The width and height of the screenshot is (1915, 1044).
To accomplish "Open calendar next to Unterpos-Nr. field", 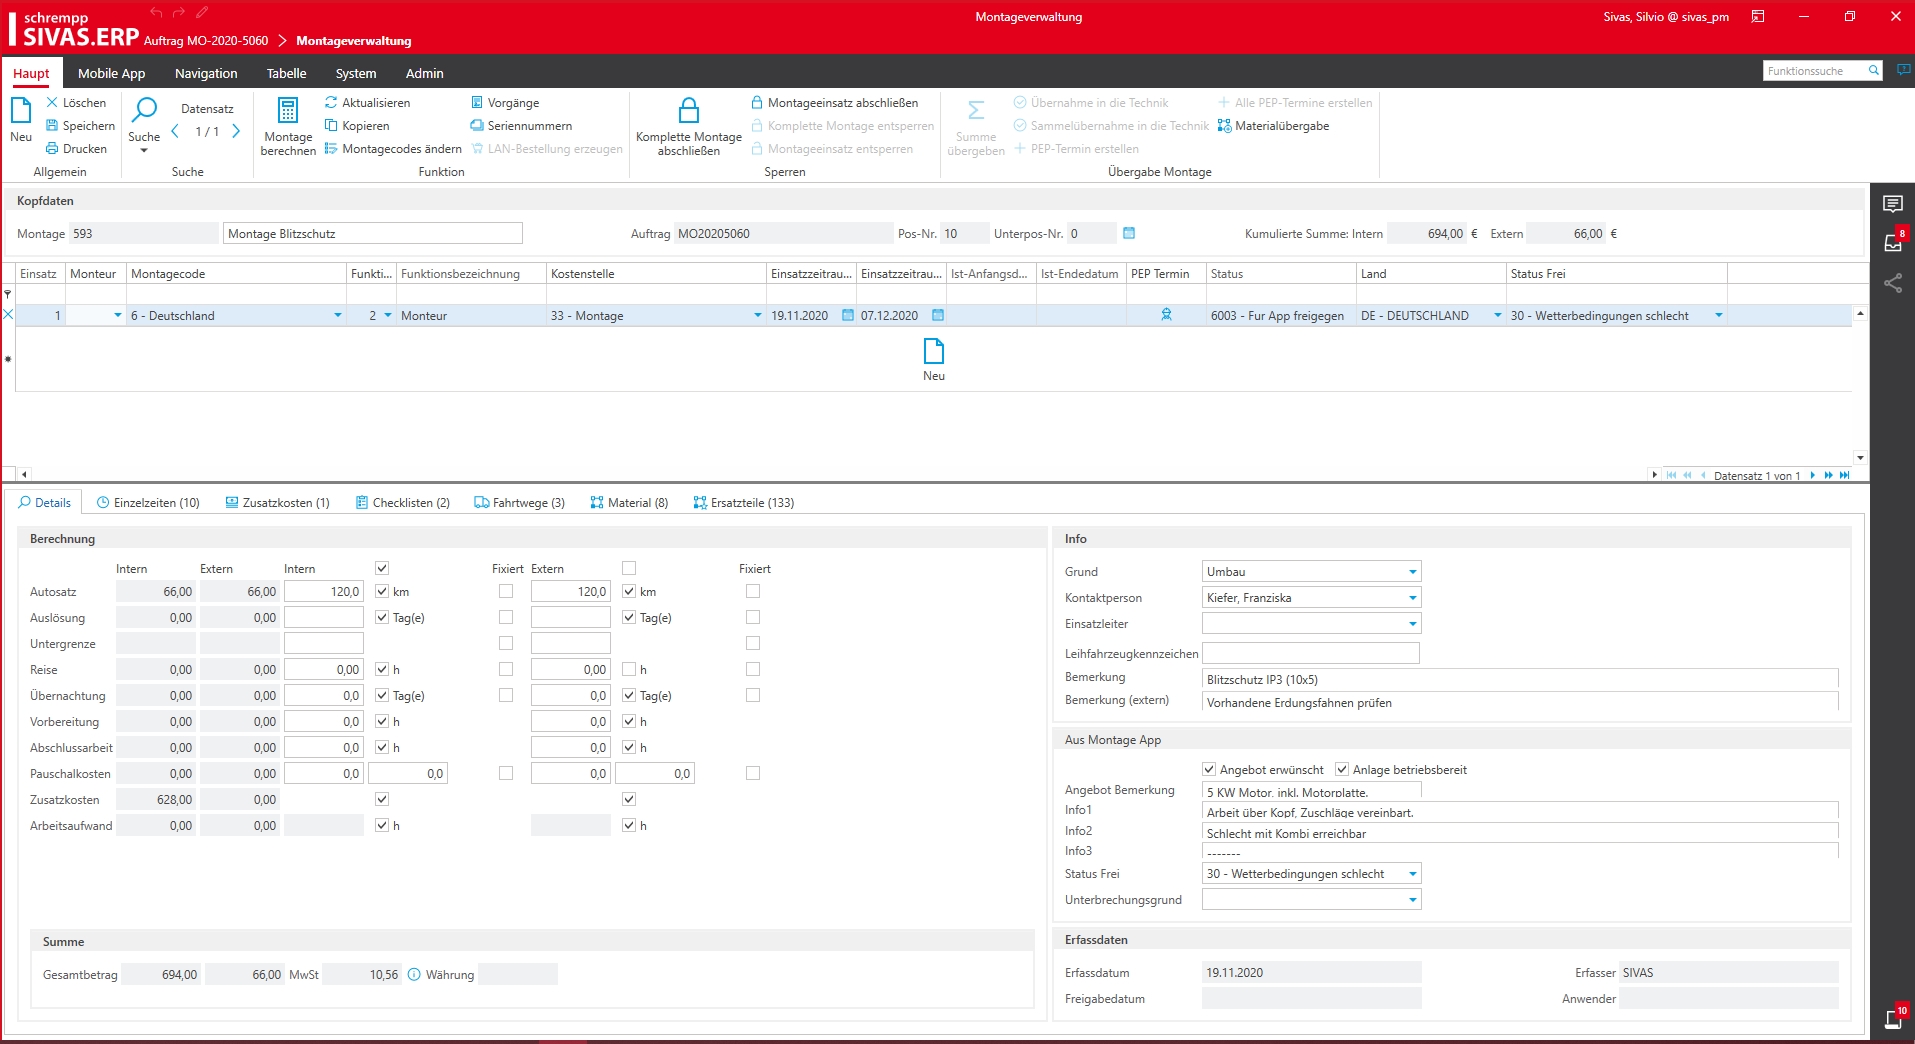I will tap(1129, 234).
